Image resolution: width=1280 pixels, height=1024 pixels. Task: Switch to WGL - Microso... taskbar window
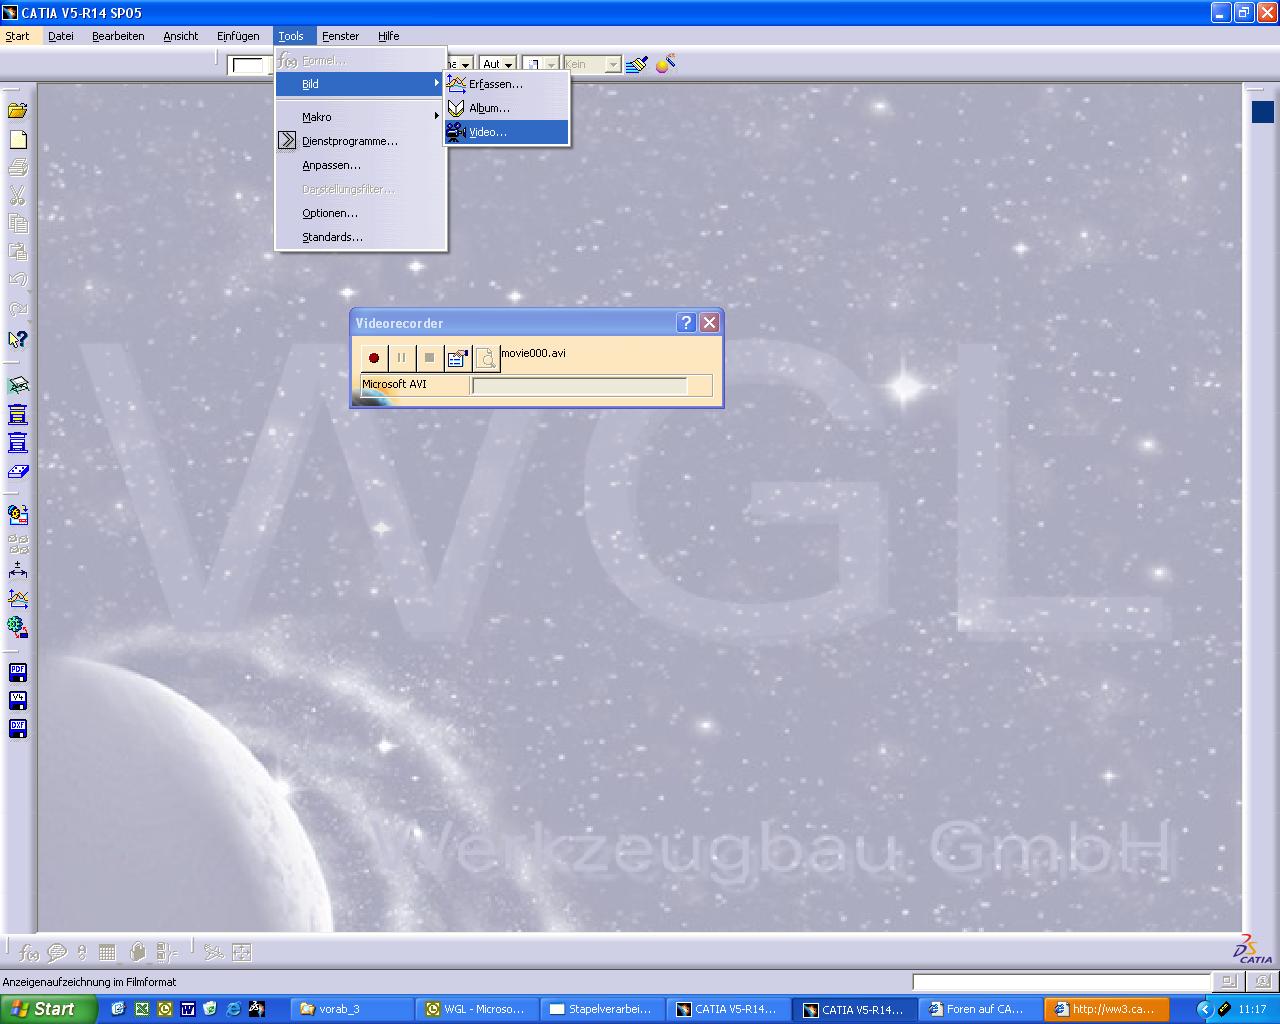(x=478, y=1009)
